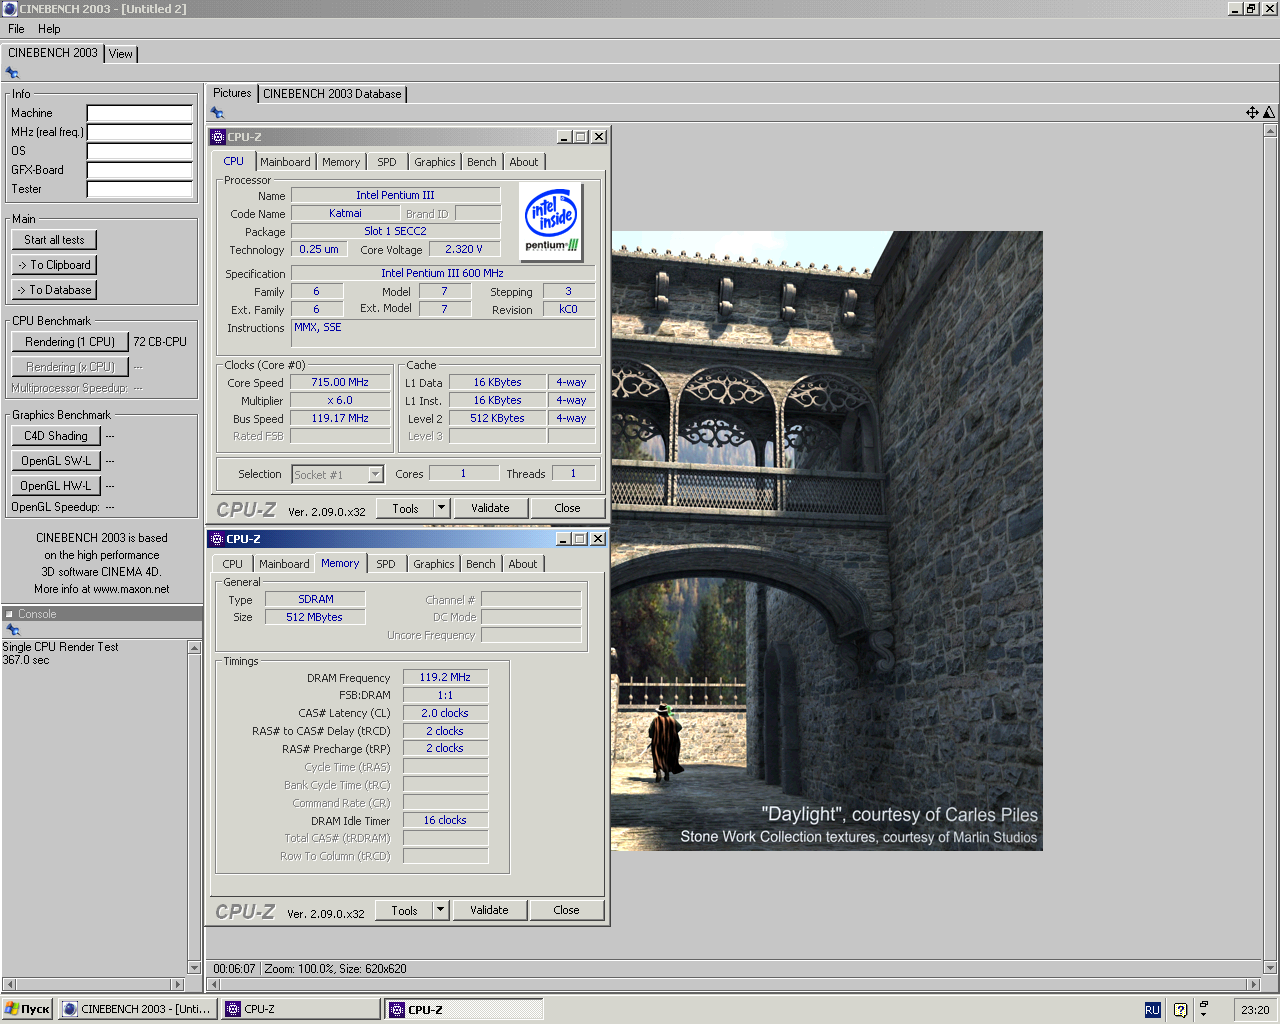Click Validate in upper CPU-Z window
This screenshot has width=1280, height=1024.
click(490, 508)
